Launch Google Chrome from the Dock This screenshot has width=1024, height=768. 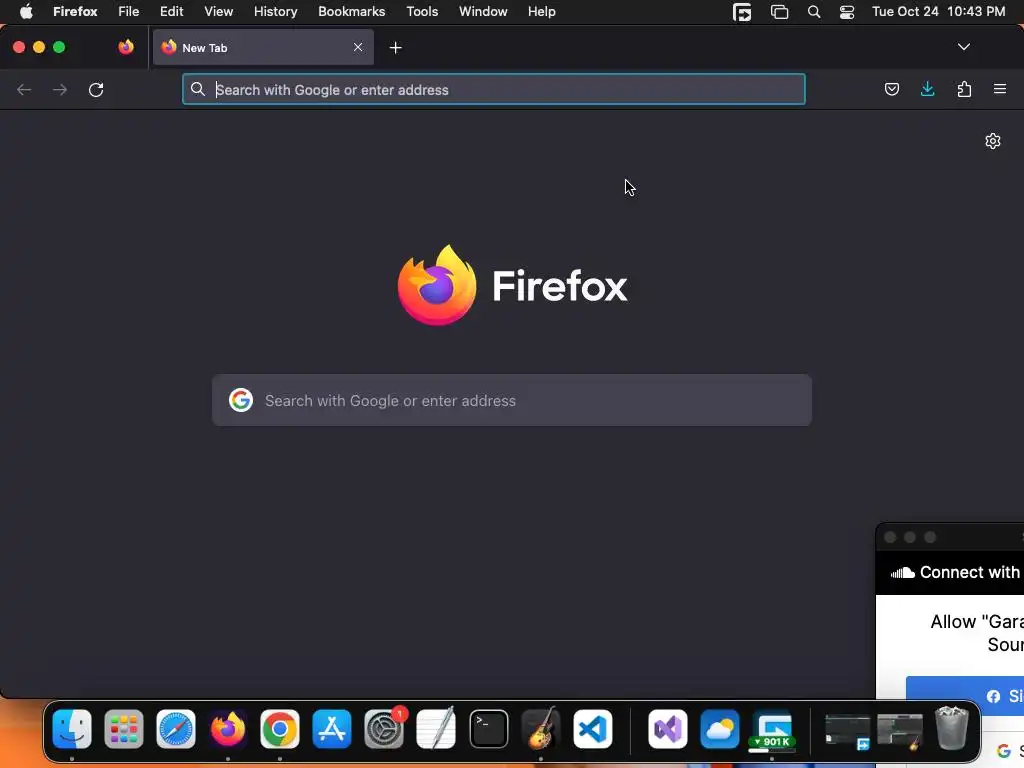[x=280, y=729]
